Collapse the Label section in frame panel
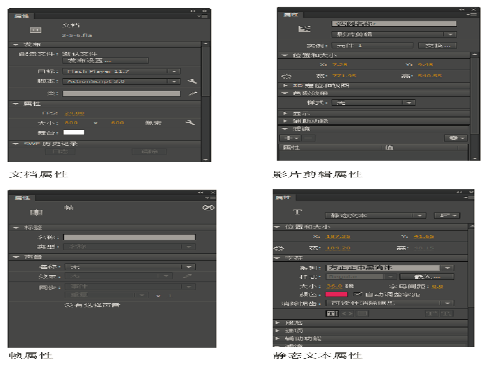Screen dimensions: 493x369 click(x=16, y=228)
